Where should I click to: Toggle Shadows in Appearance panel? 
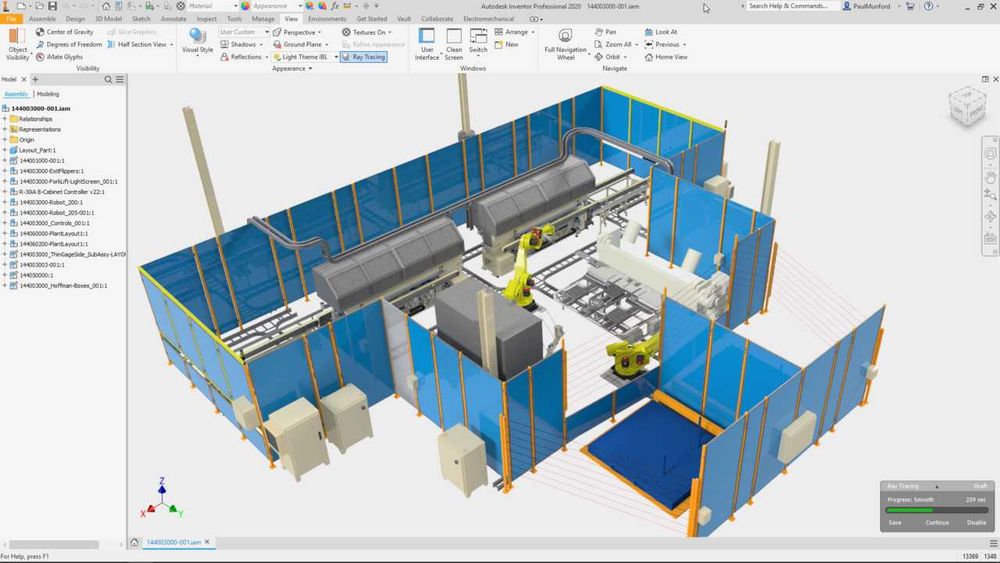[x=239, y=45]
